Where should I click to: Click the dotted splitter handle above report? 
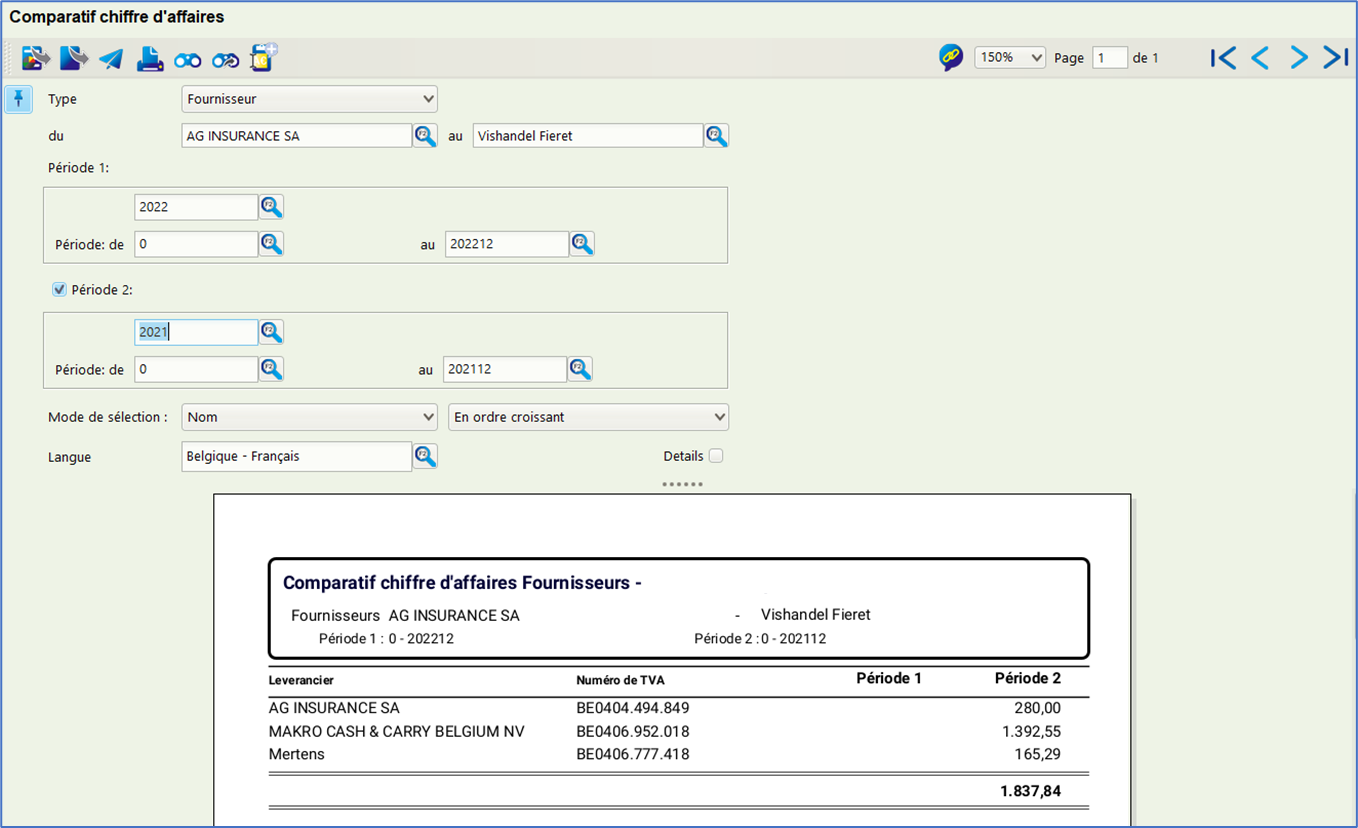[x=683, y=484]
